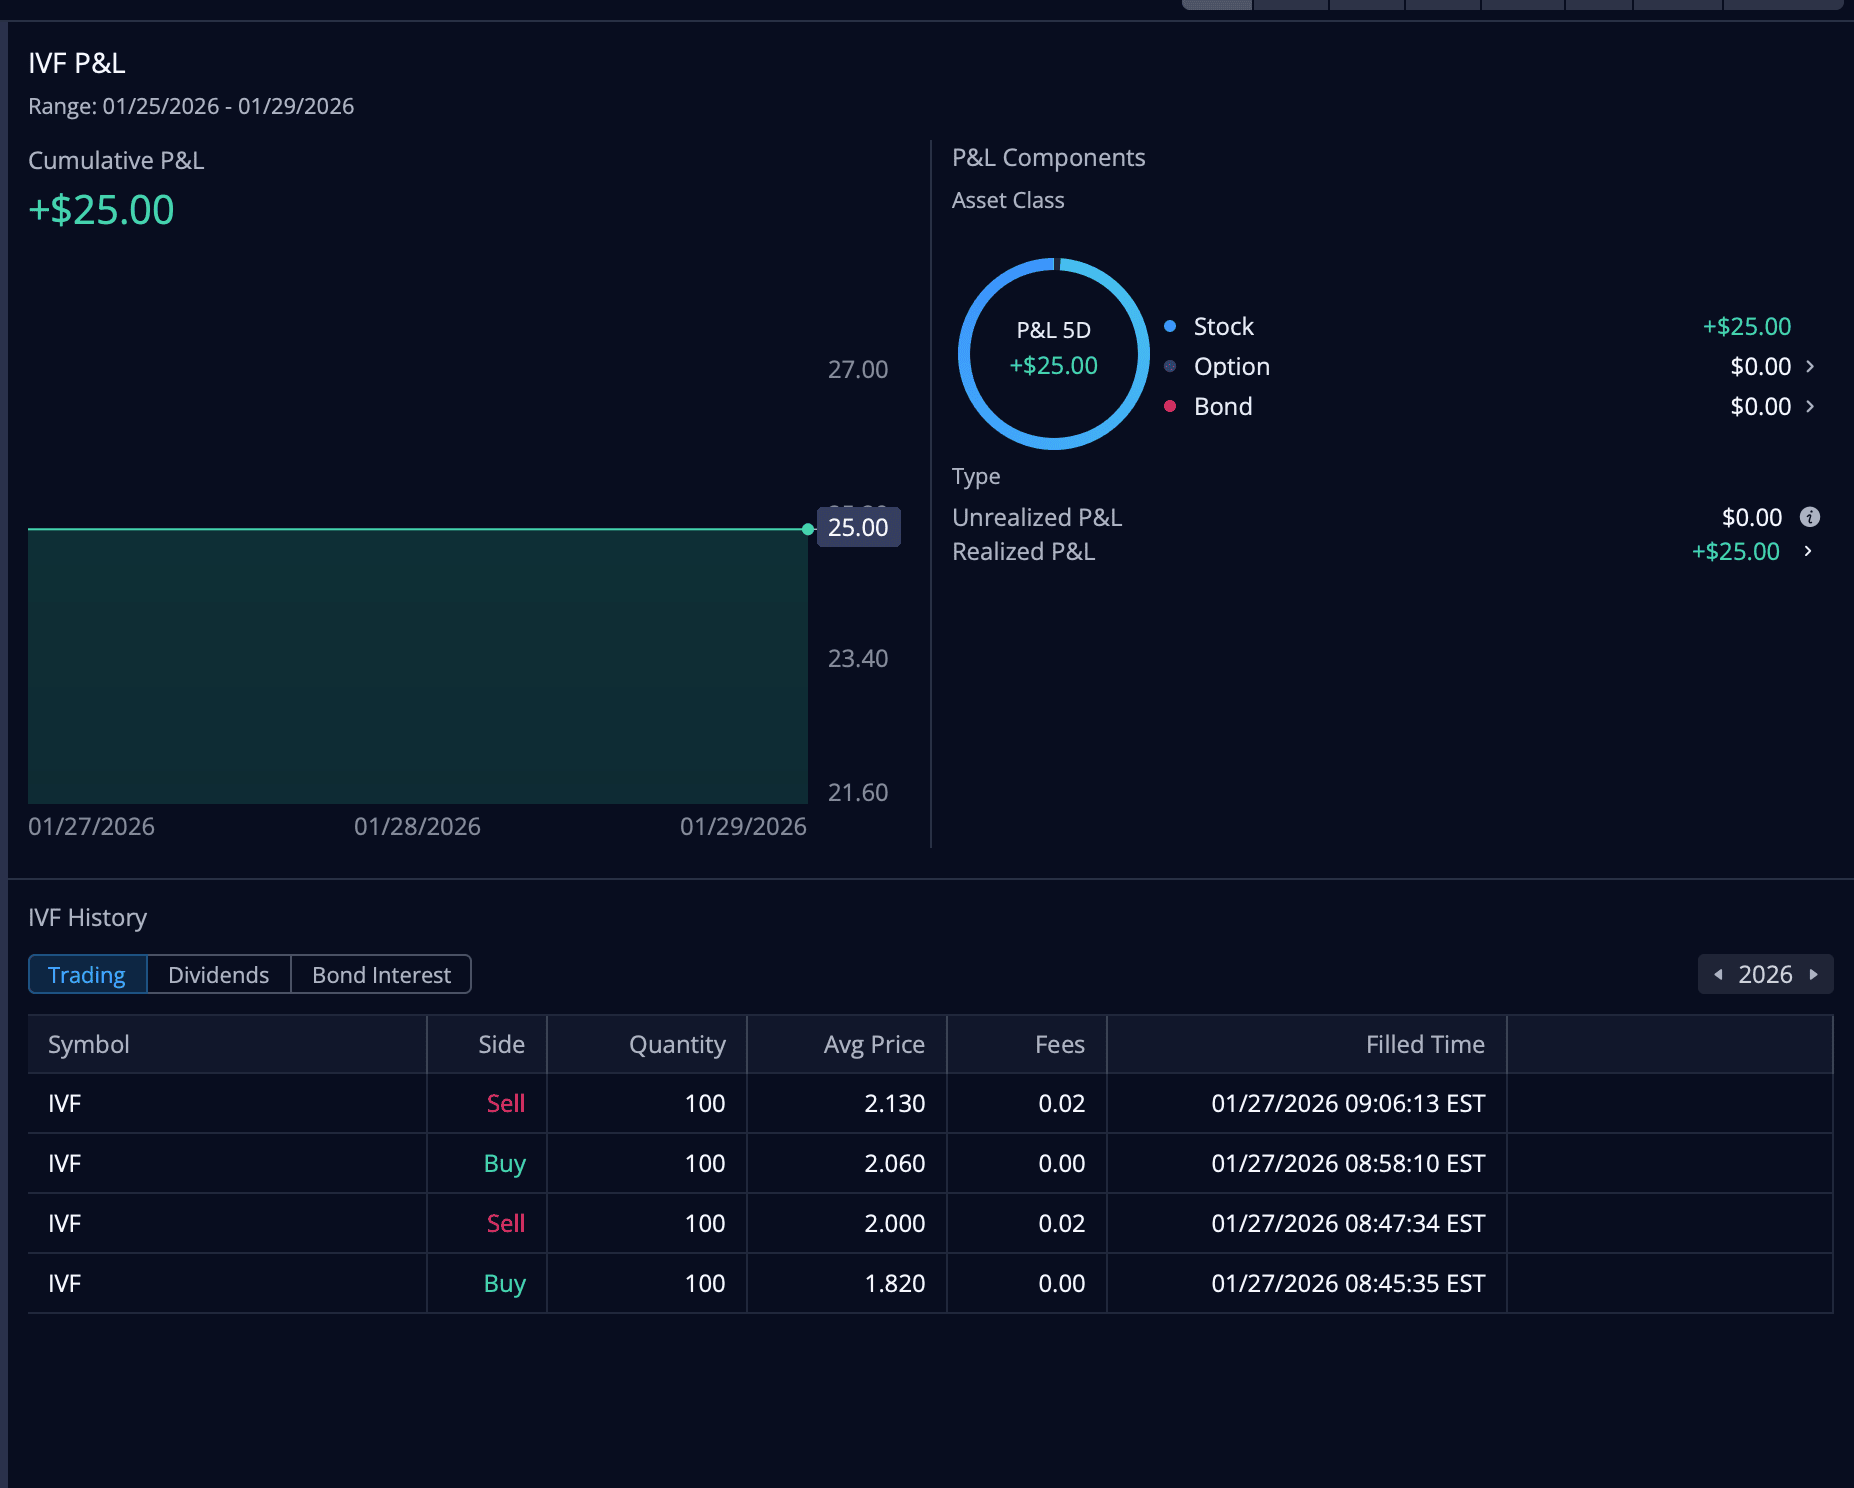Go to previous year using left arrow

(x=1718, y=975)
